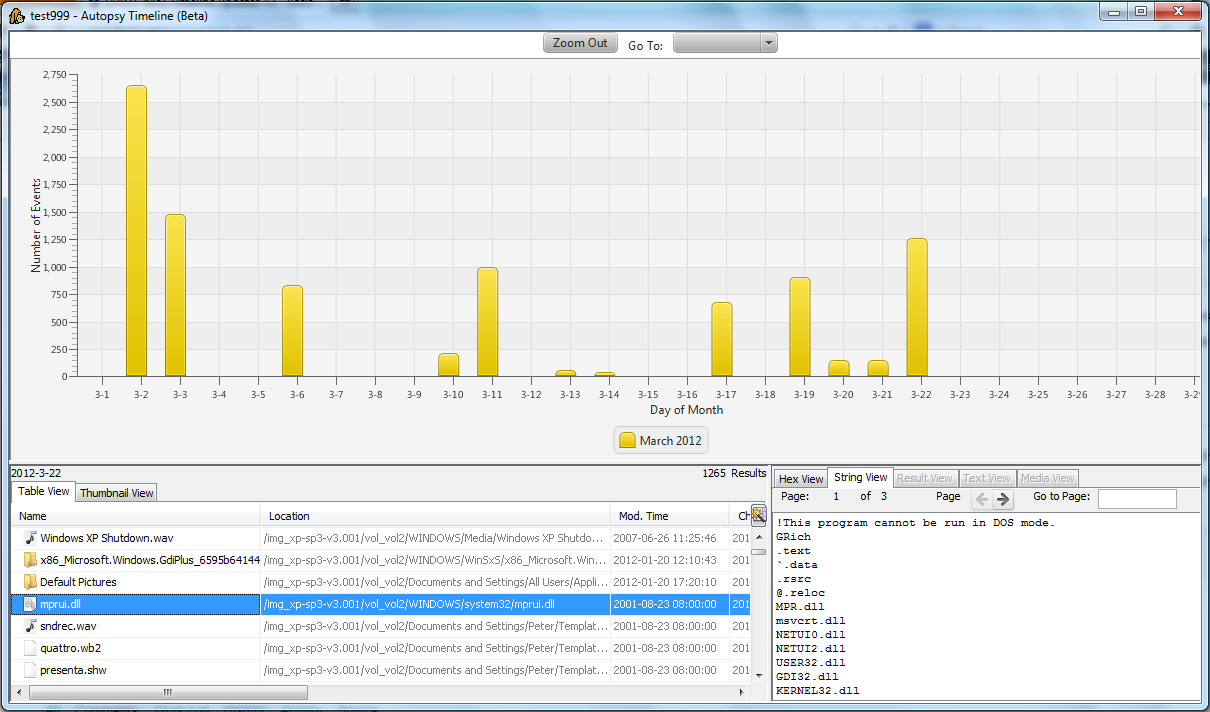Switch to Thumbnail View tab
This screenshot has height=712, width=1210.
coord(117,492)
